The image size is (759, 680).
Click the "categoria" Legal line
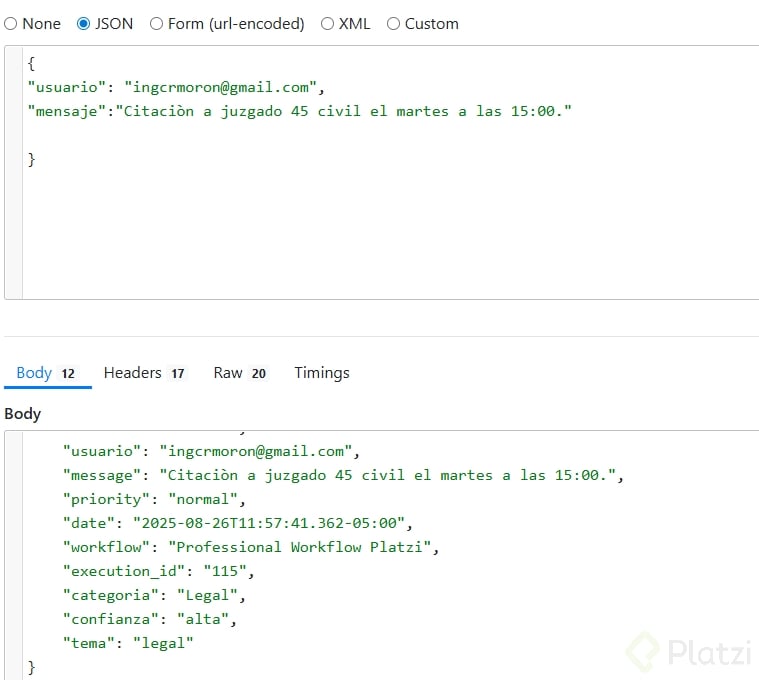coord(154,595)
